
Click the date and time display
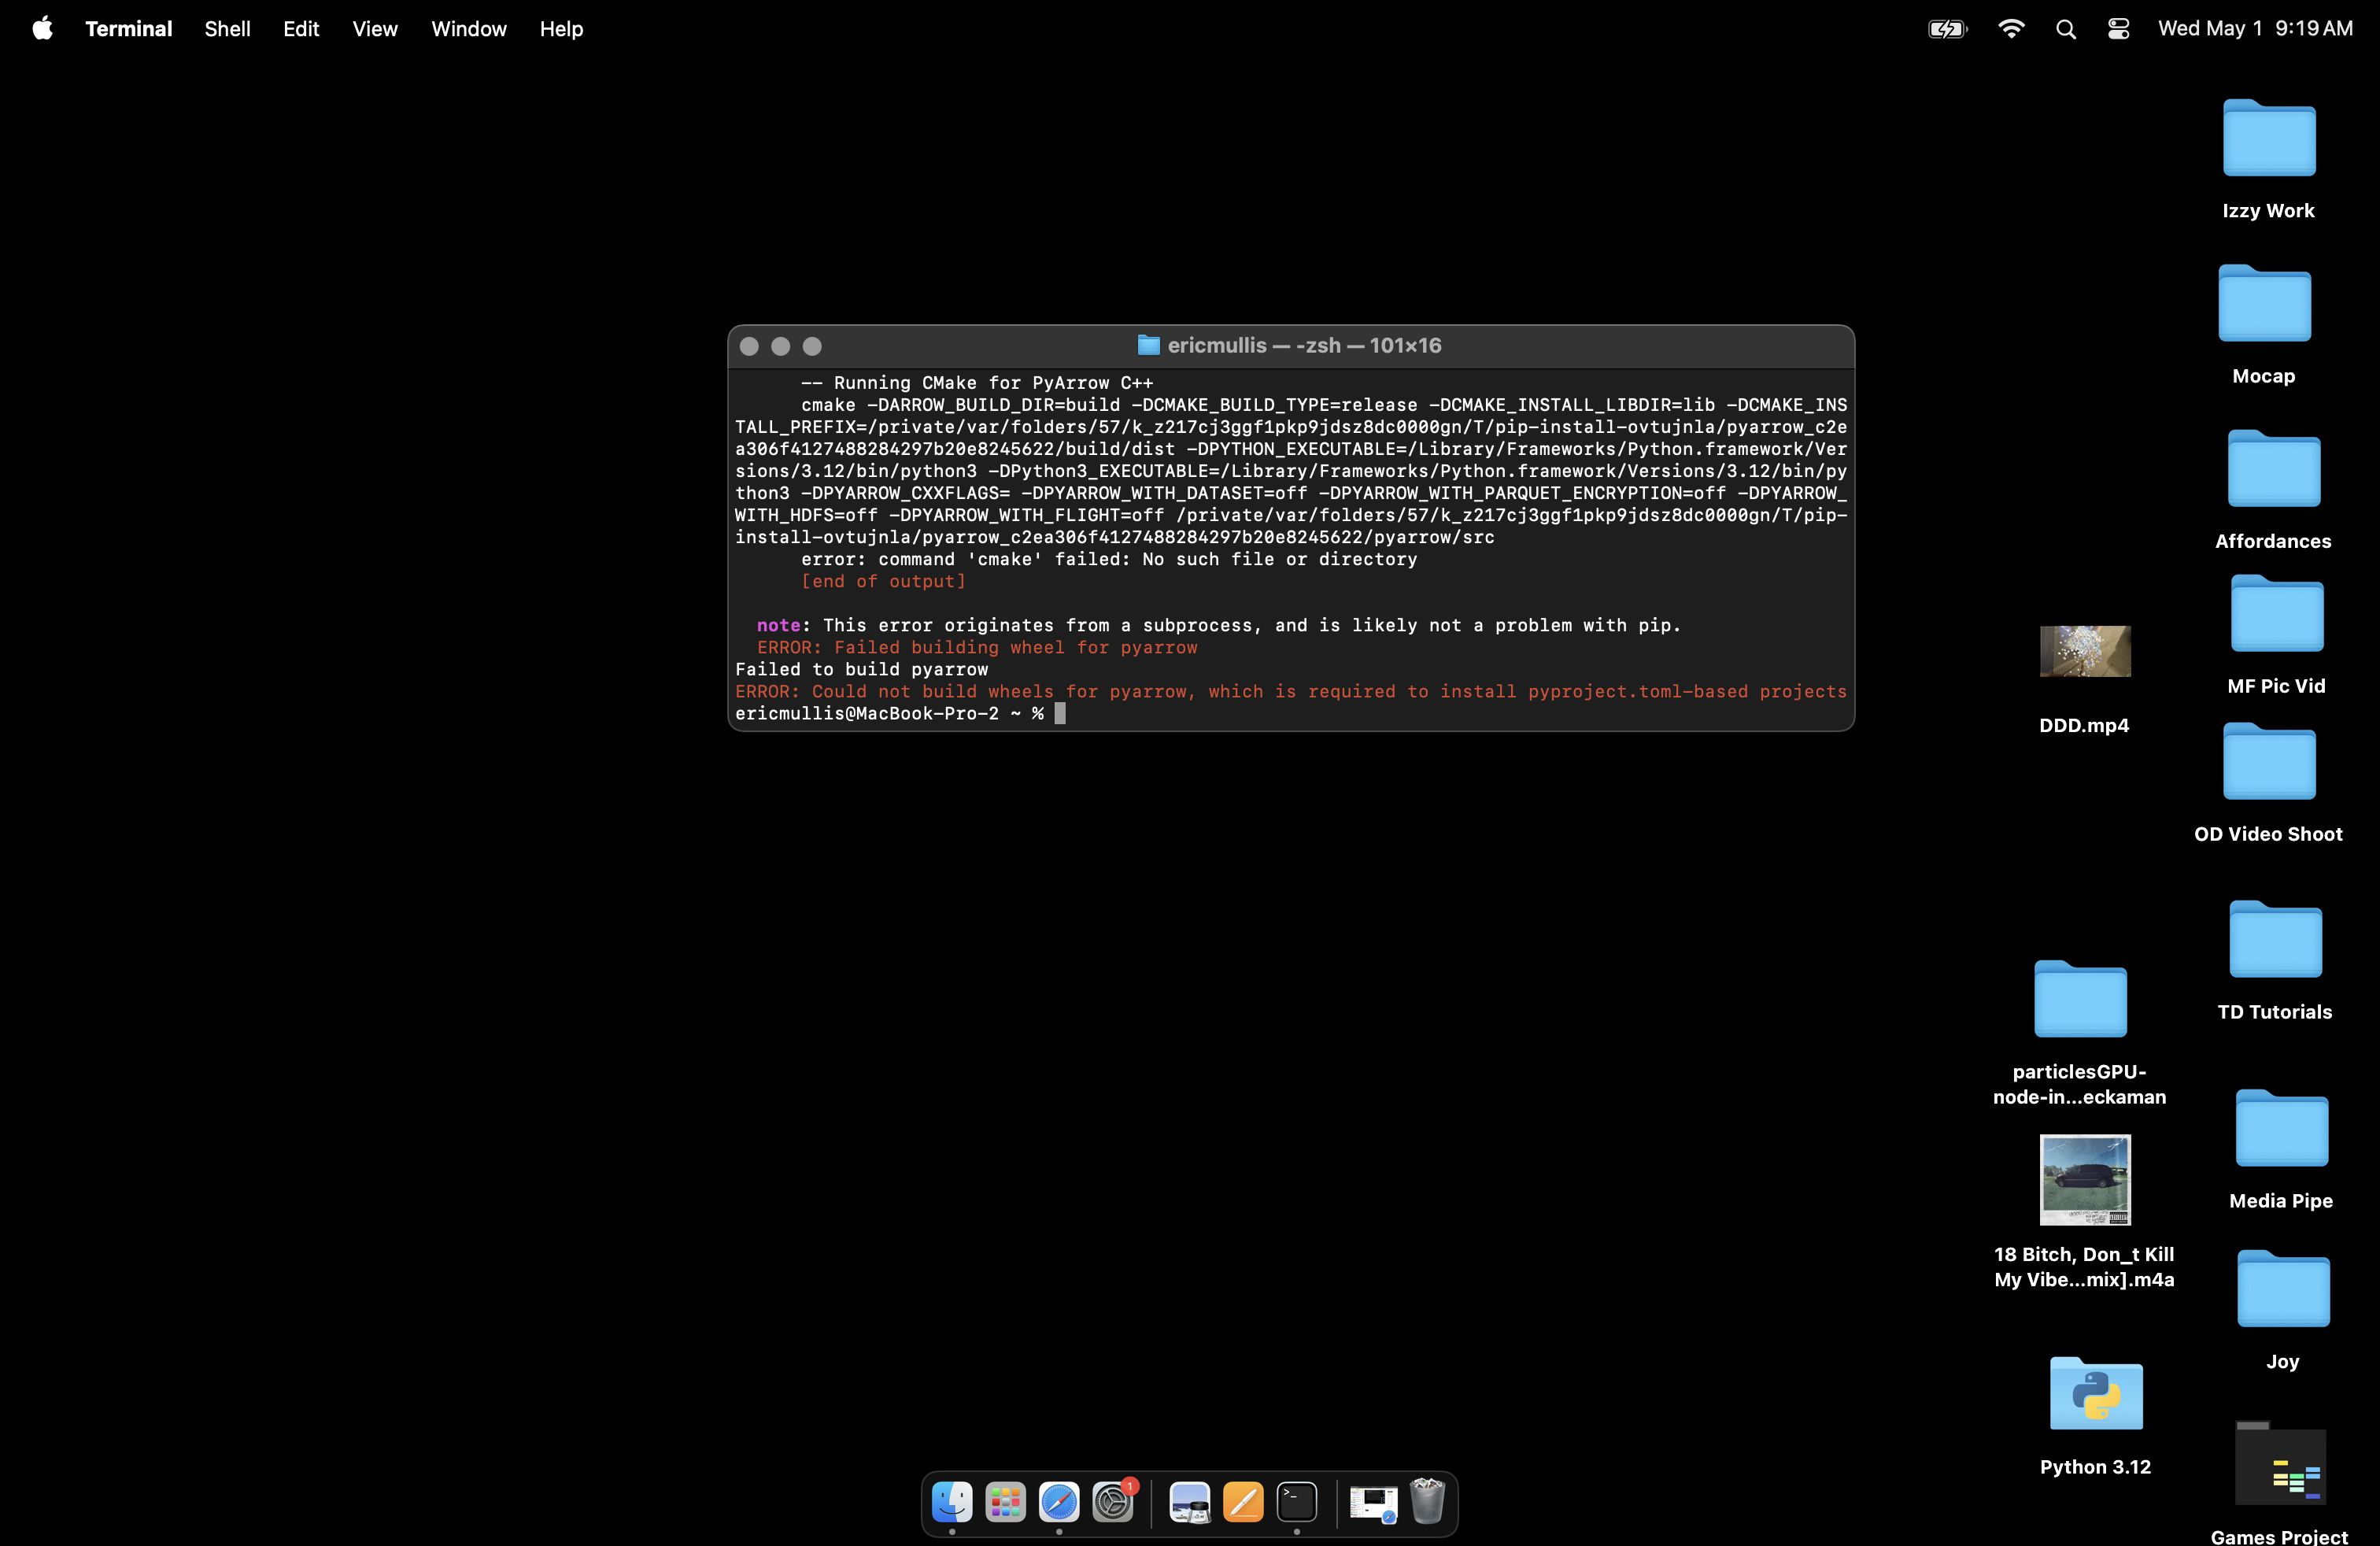[x=2255, y=29]
